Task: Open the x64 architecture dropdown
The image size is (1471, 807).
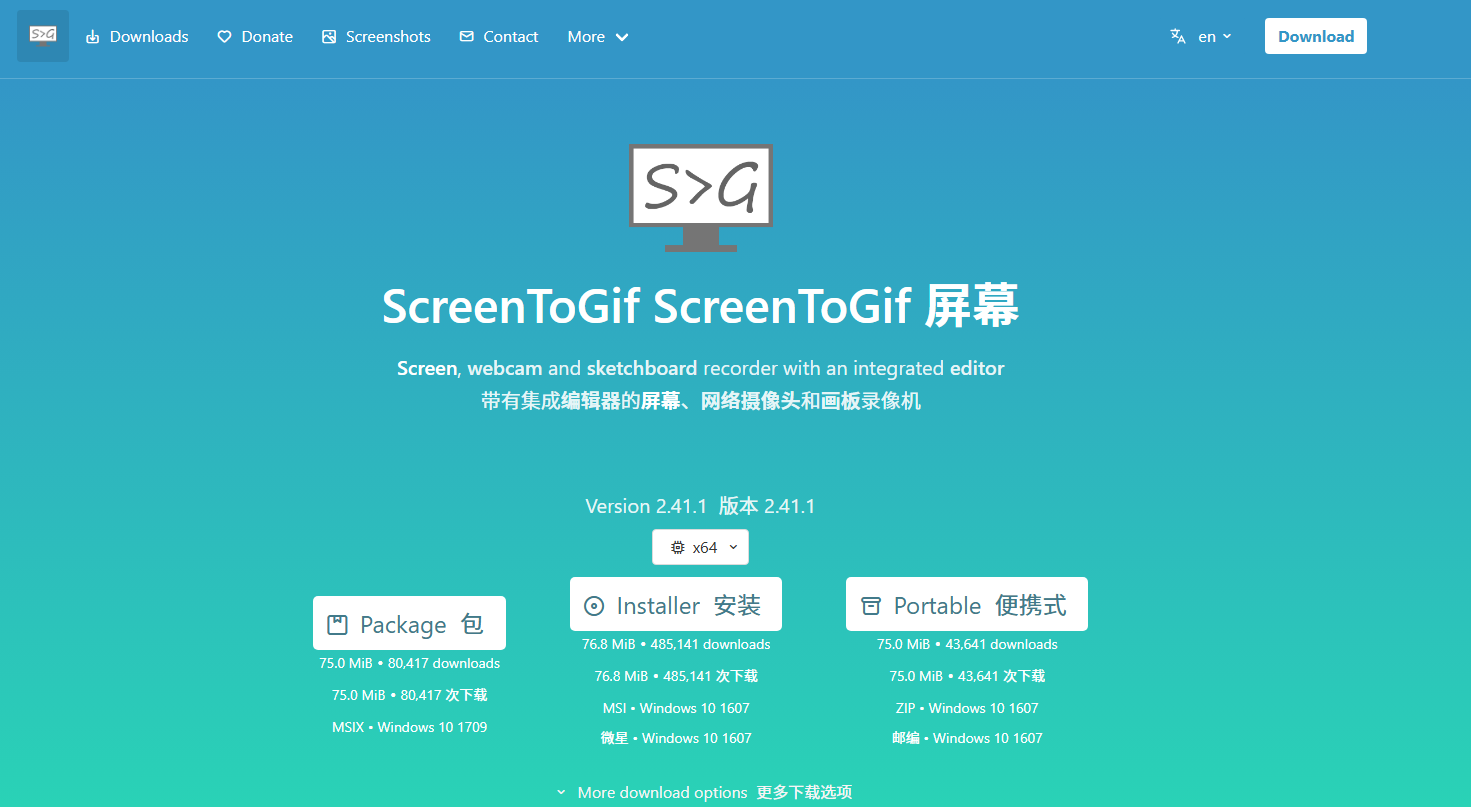Action: tap(700, 548)
